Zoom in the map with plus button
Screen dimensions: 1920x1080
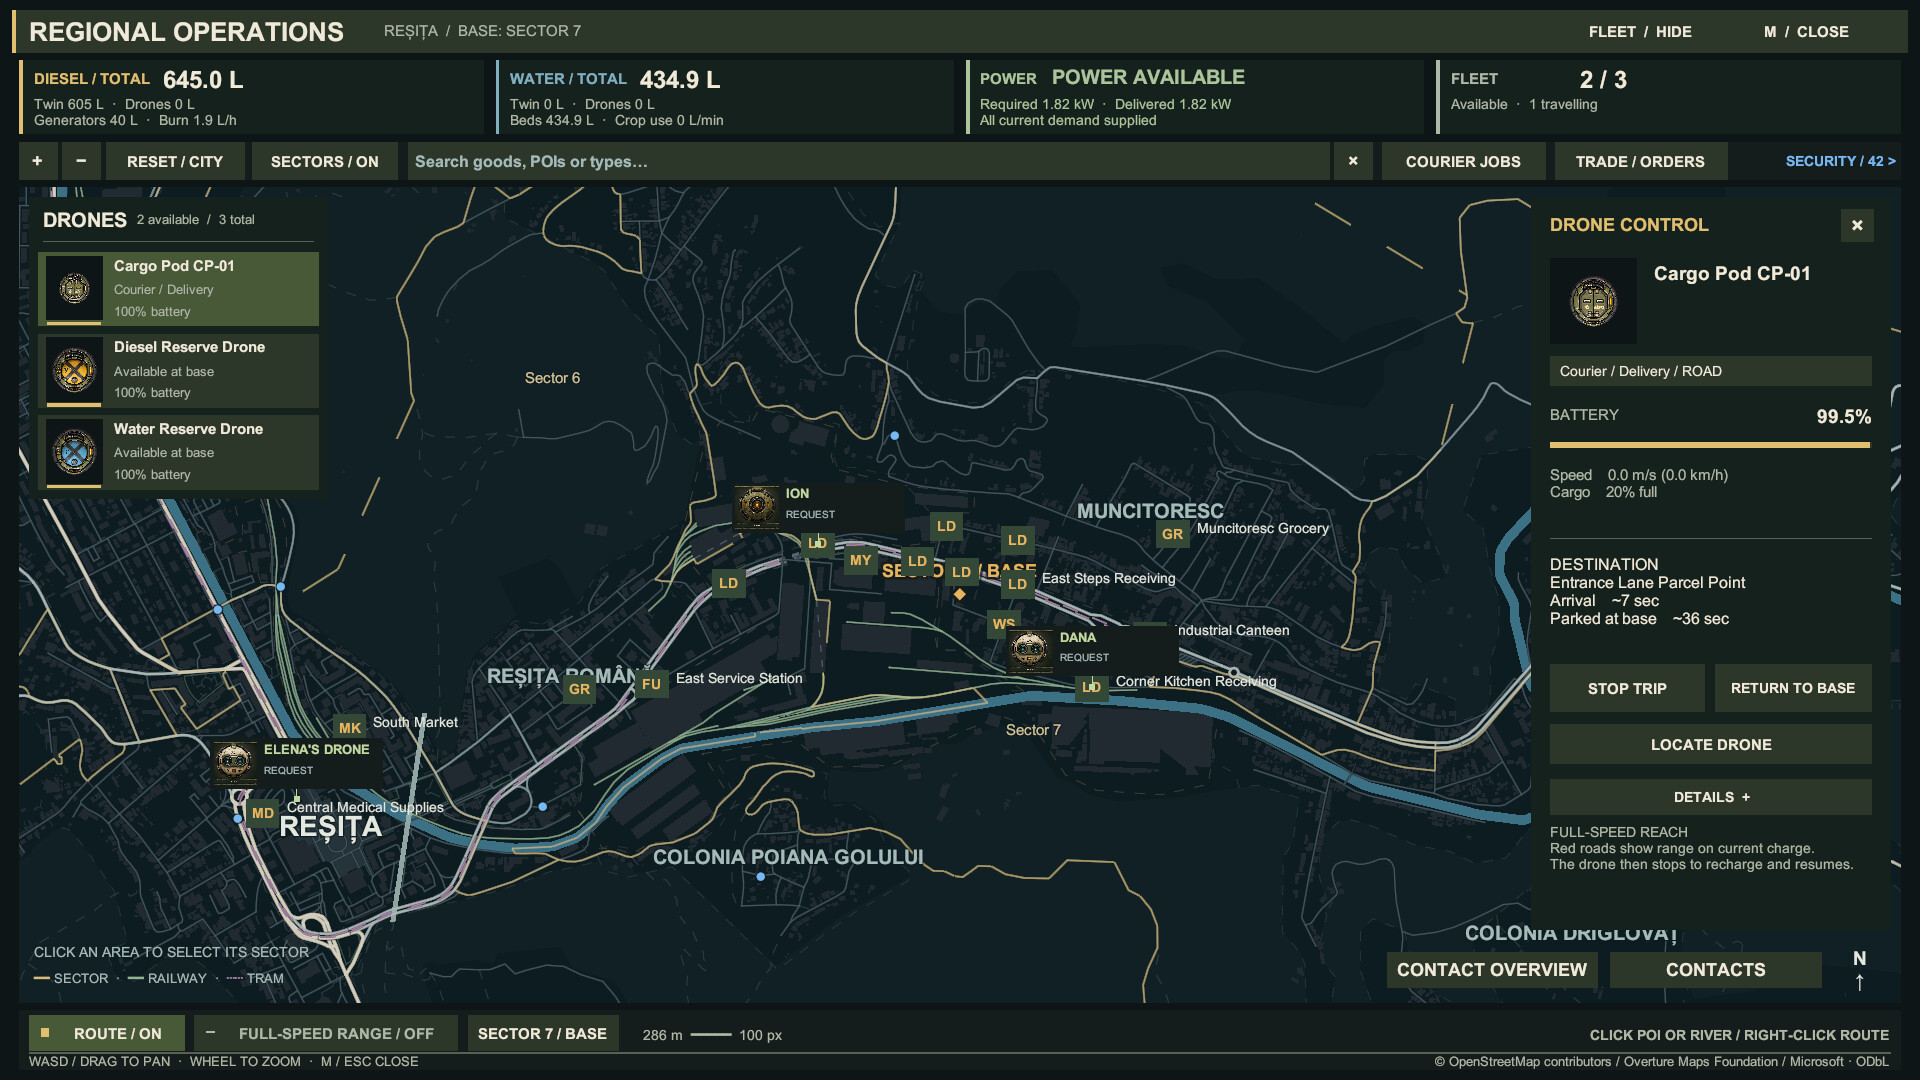point(37,161)
